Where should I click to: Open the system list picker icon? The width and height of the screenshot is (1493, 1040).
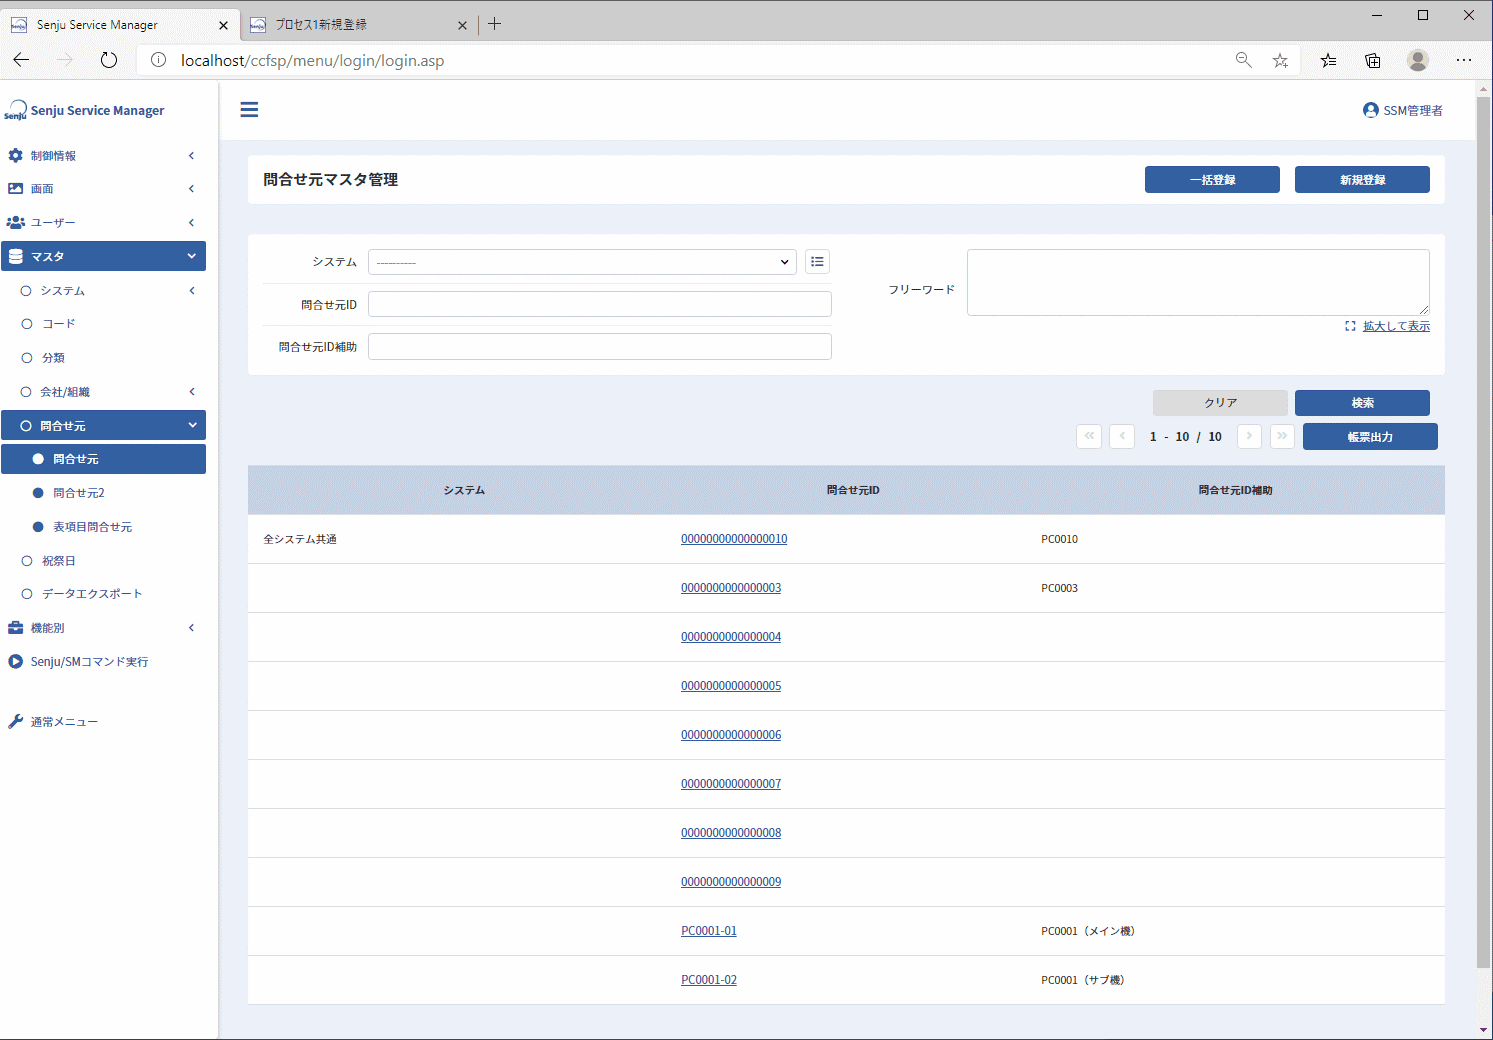coord(817,262)
